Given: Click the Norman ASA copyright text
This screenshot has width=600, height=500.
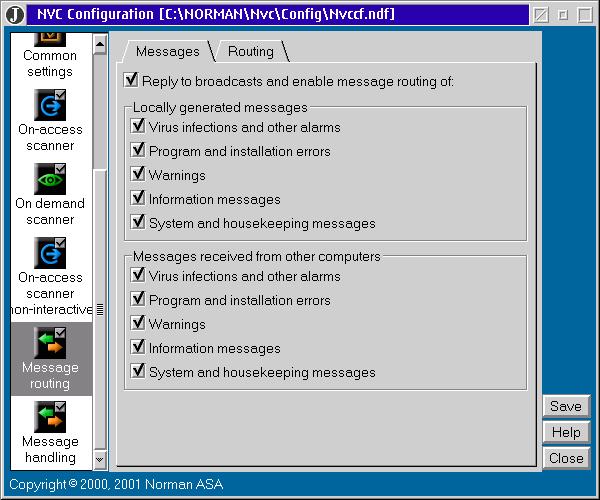Looking at the screenshot, I should [x=116, y=484].
